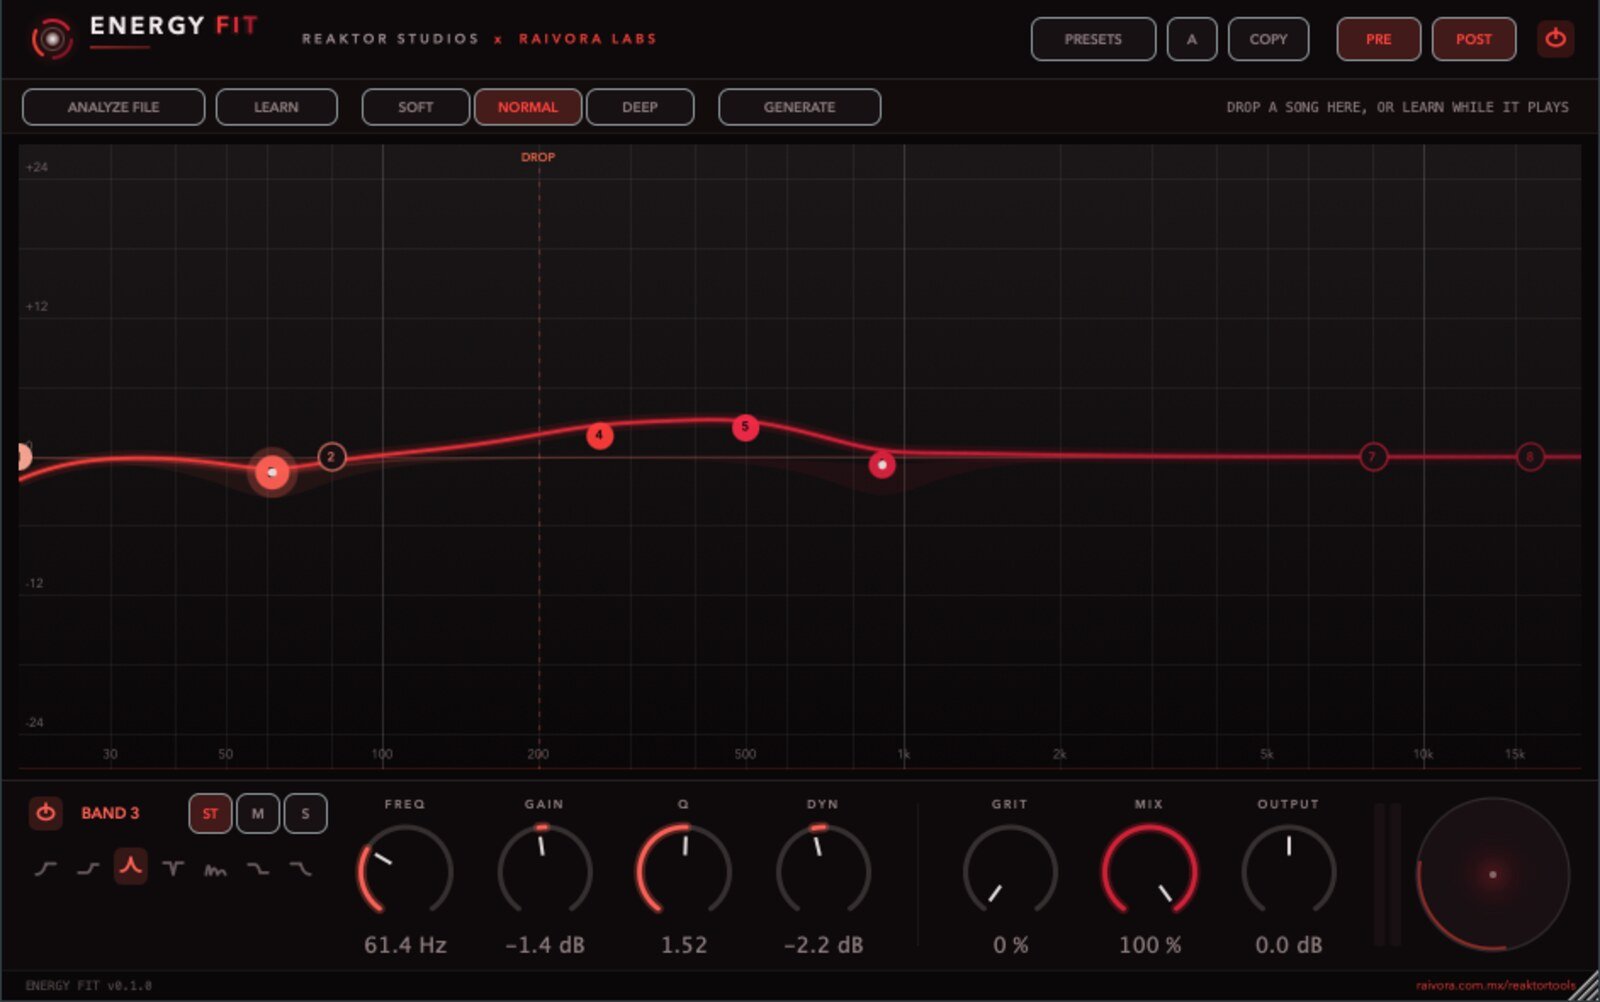
Task: Select the red band node just below 1k
Action: click(882, 465)
